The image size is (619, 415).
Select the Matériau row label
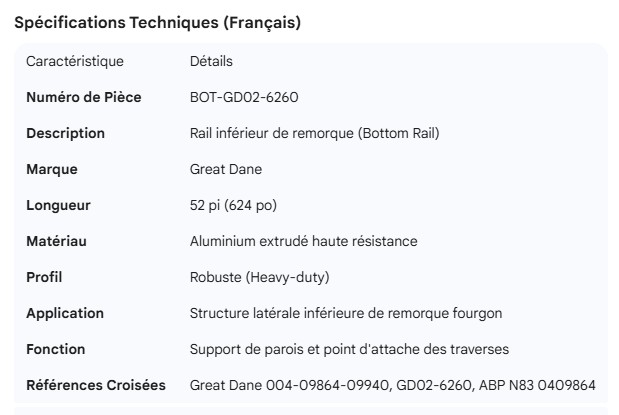tap(57, 241)
